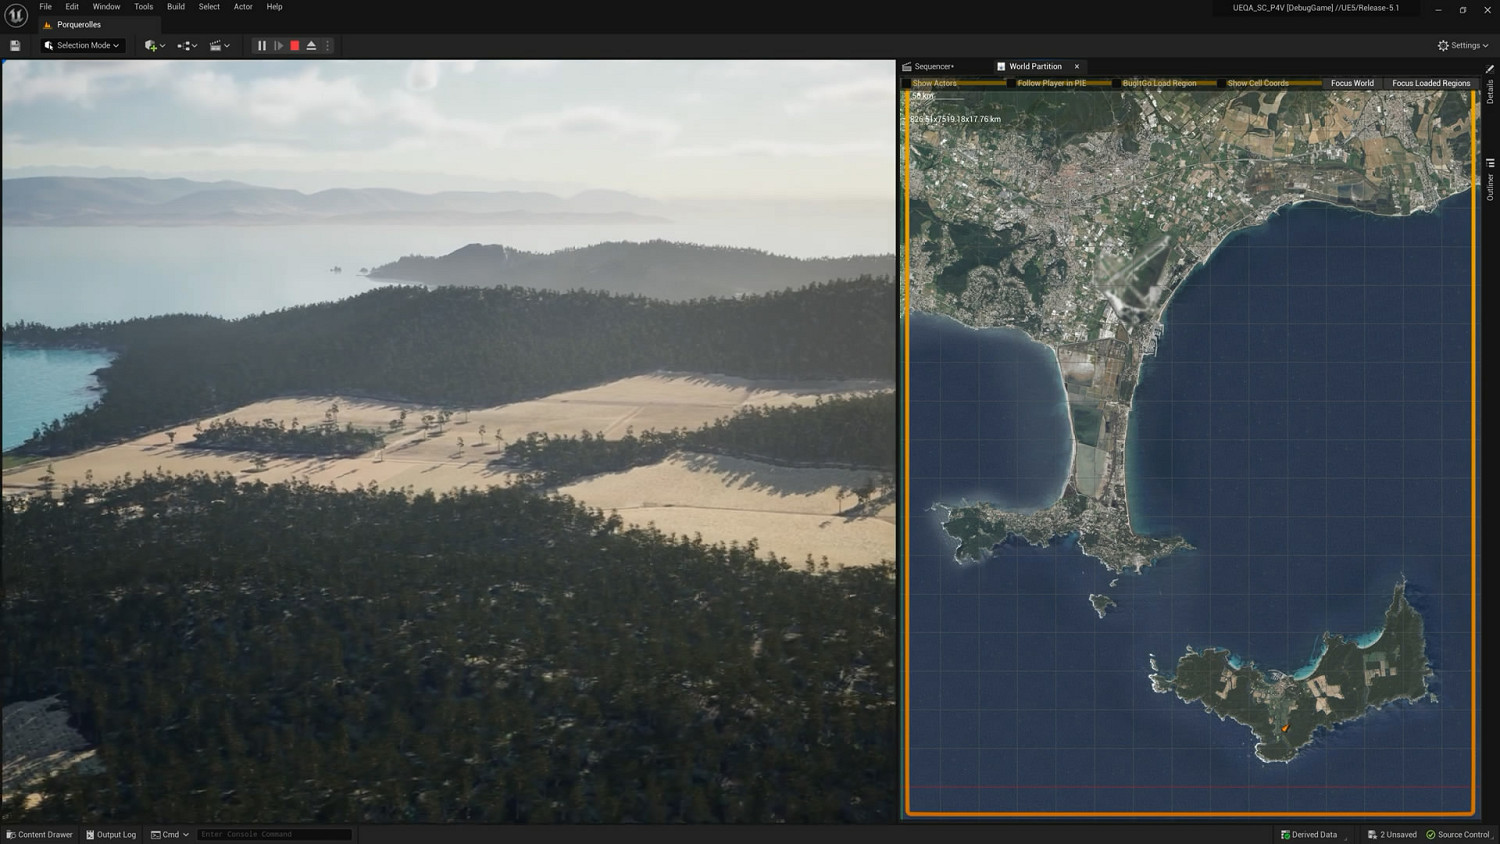Toggle Follow Player in PIE checkbox
The height and width of the screenshot is (844, 1500).
pyautogui.click(x=1011, y=84)
